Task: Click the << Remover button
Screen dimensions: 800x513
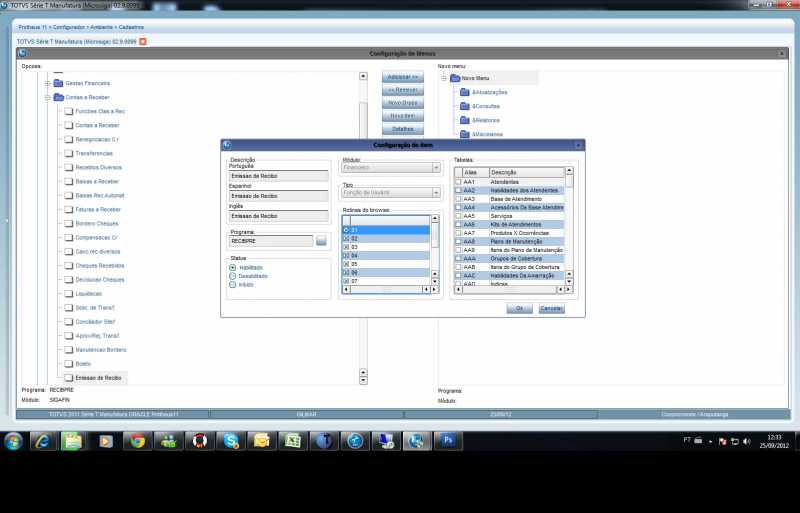Action: [x=403, y=90]
